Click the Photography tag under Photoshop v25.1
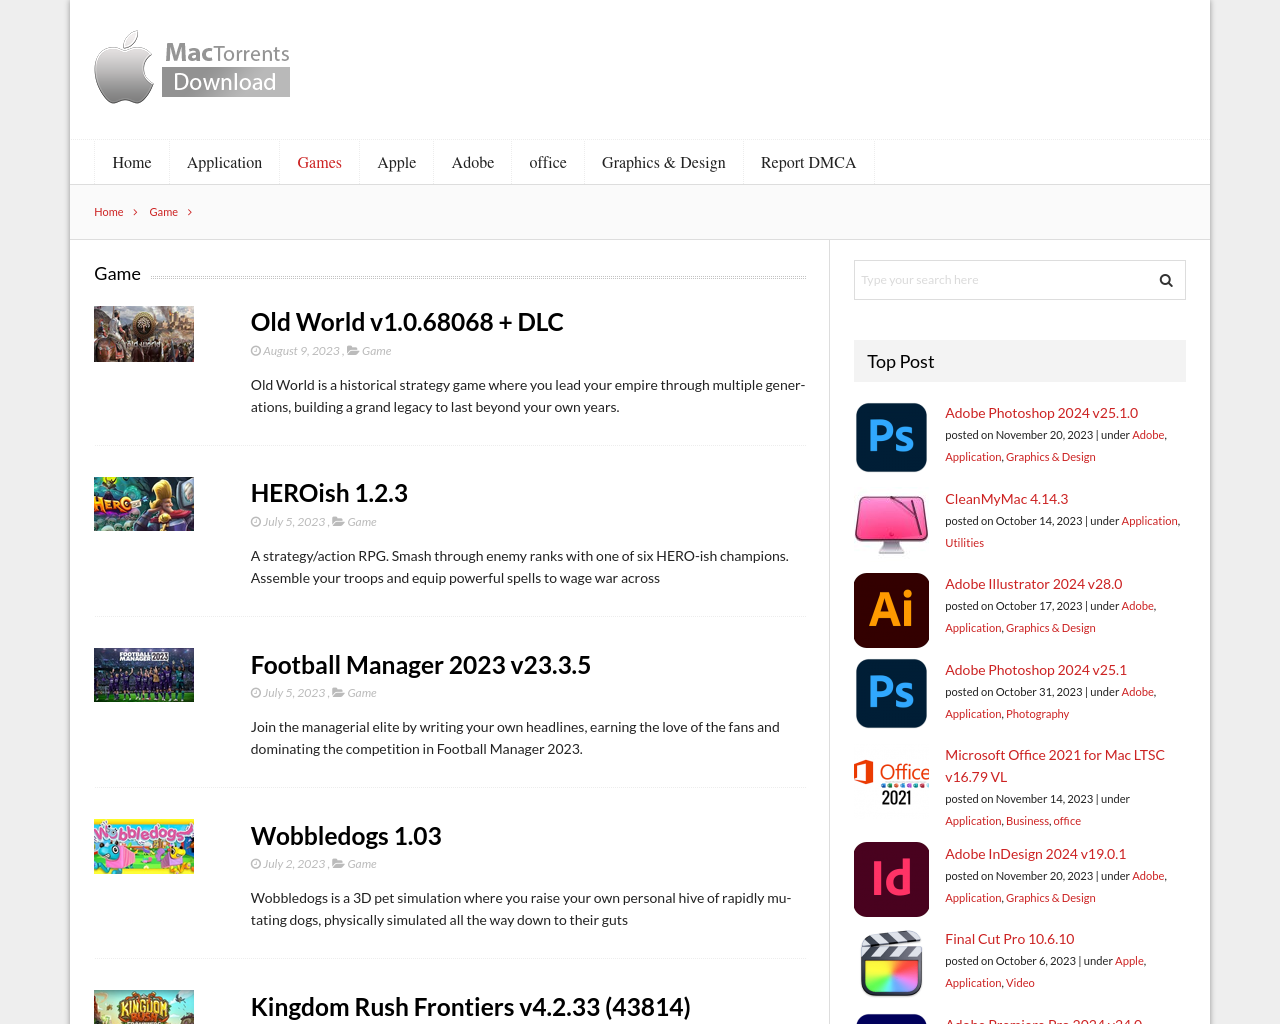The width and height of the screenshot is (1280, 1024). point(1037,714)
